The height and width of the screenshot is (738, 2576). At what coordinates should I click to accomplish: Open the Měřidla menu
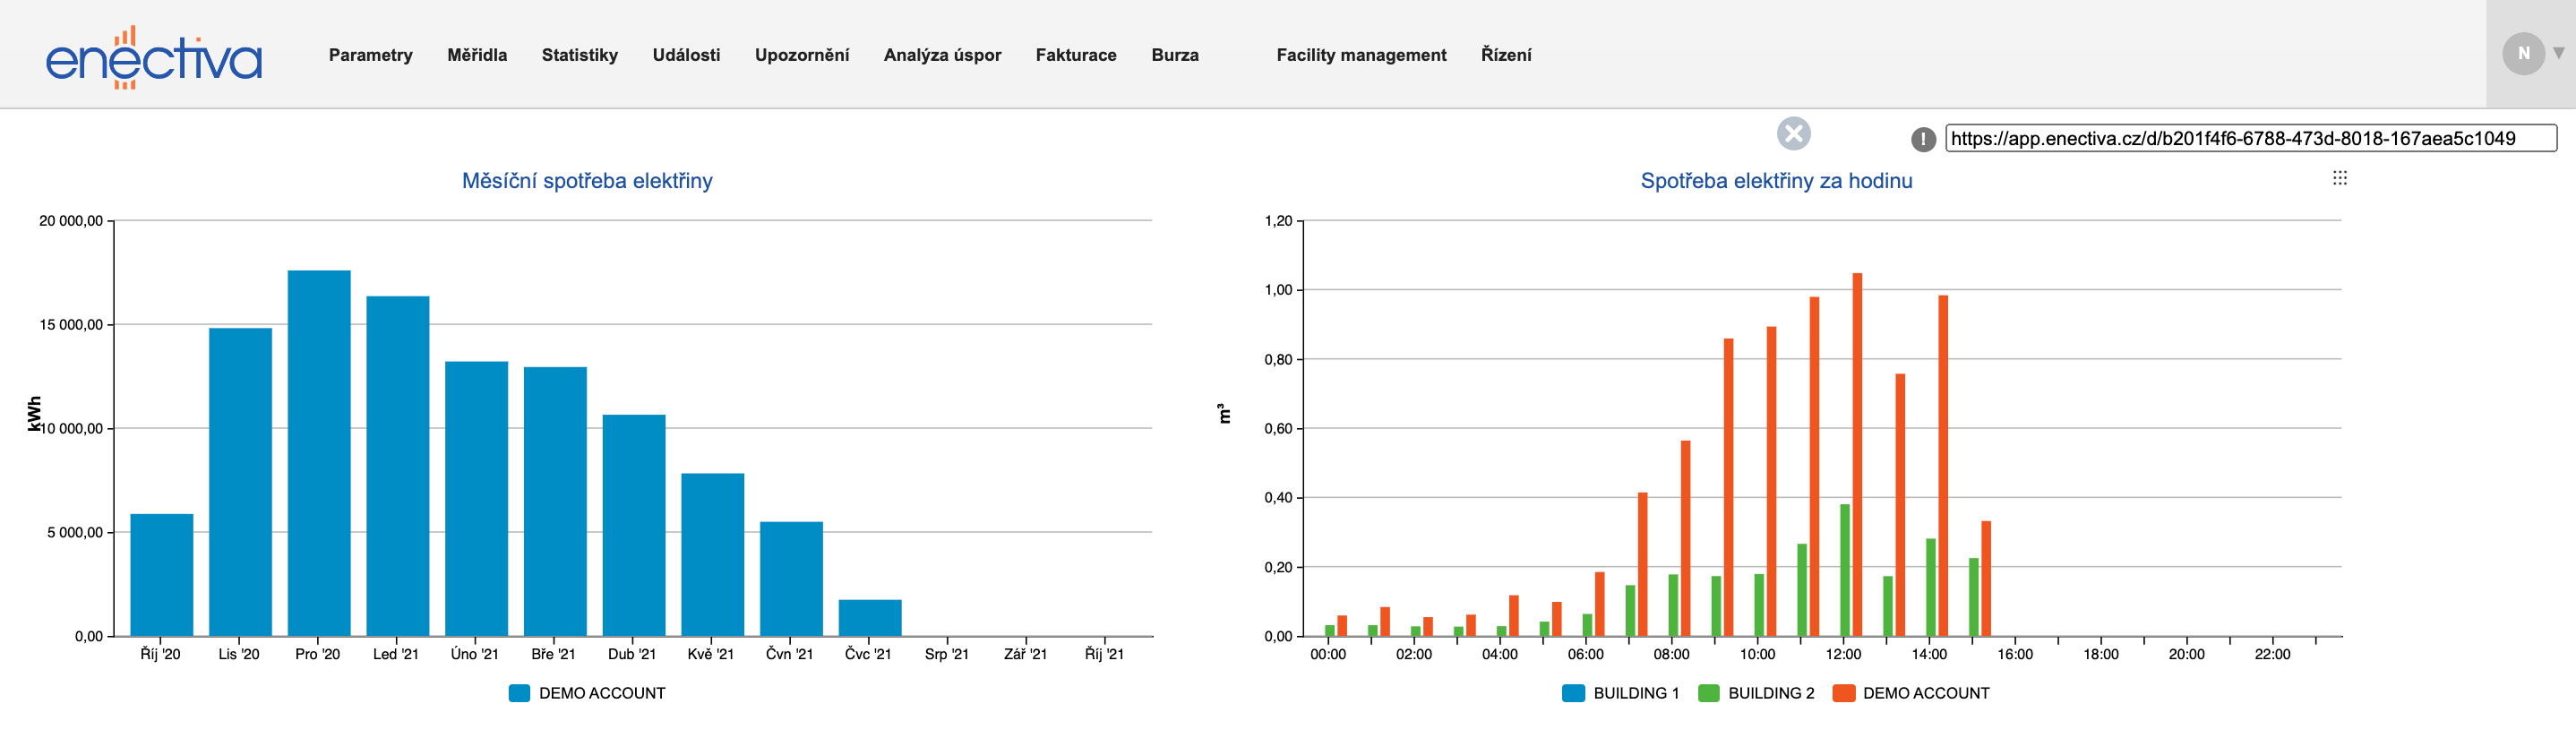477,55
